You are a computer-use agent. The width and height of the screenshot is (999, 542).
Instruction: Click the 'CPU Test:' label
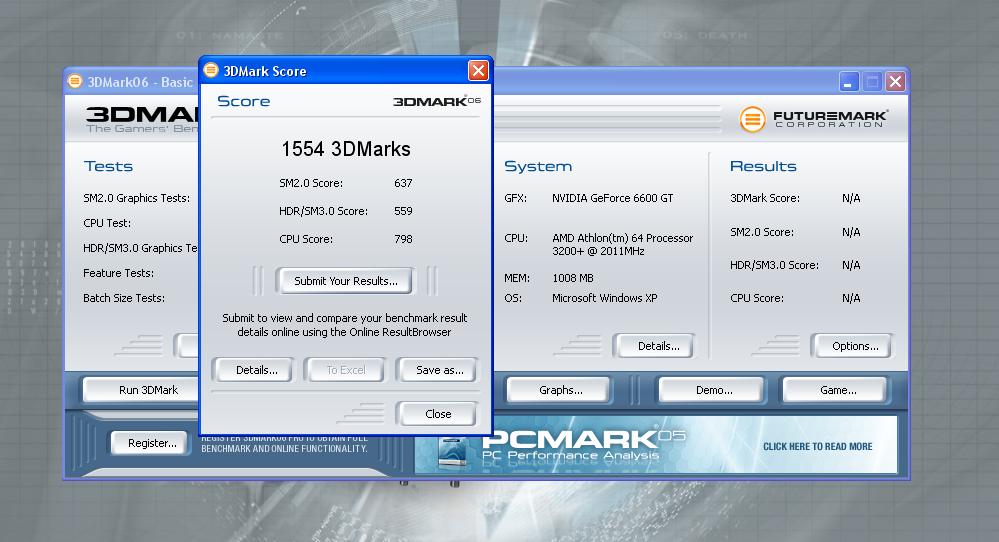click(107, 223)
